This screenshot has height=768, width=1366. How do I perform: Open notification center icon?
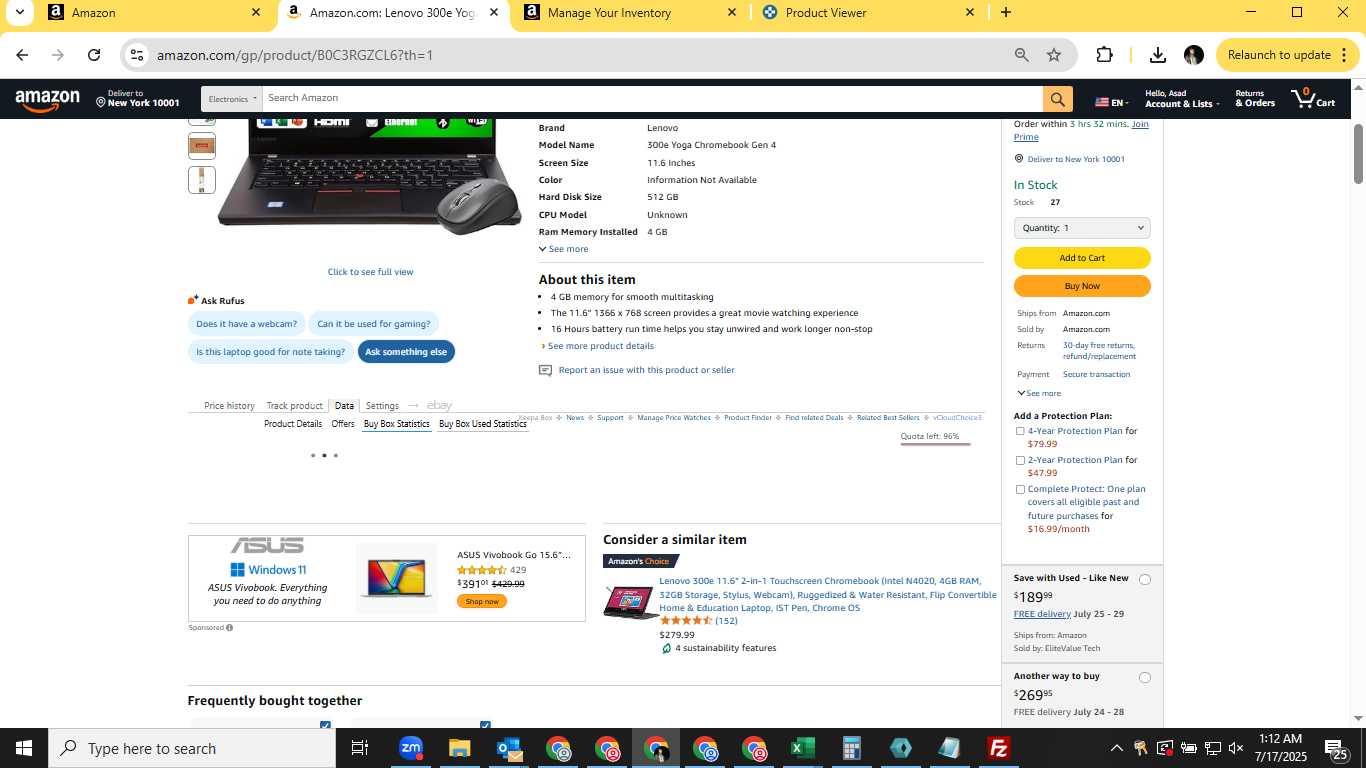[x=1337, y=748]
